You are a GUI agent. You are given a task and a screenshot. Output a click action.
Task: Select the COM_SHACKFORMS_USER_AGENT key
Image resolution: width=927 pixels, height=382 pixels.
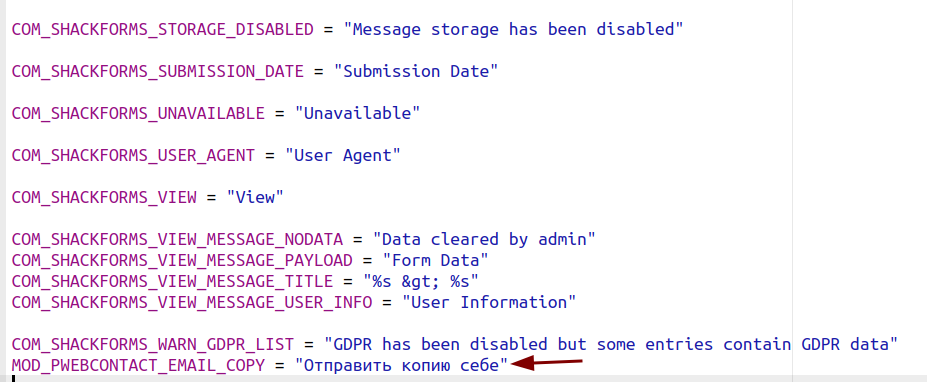[134, 156]
